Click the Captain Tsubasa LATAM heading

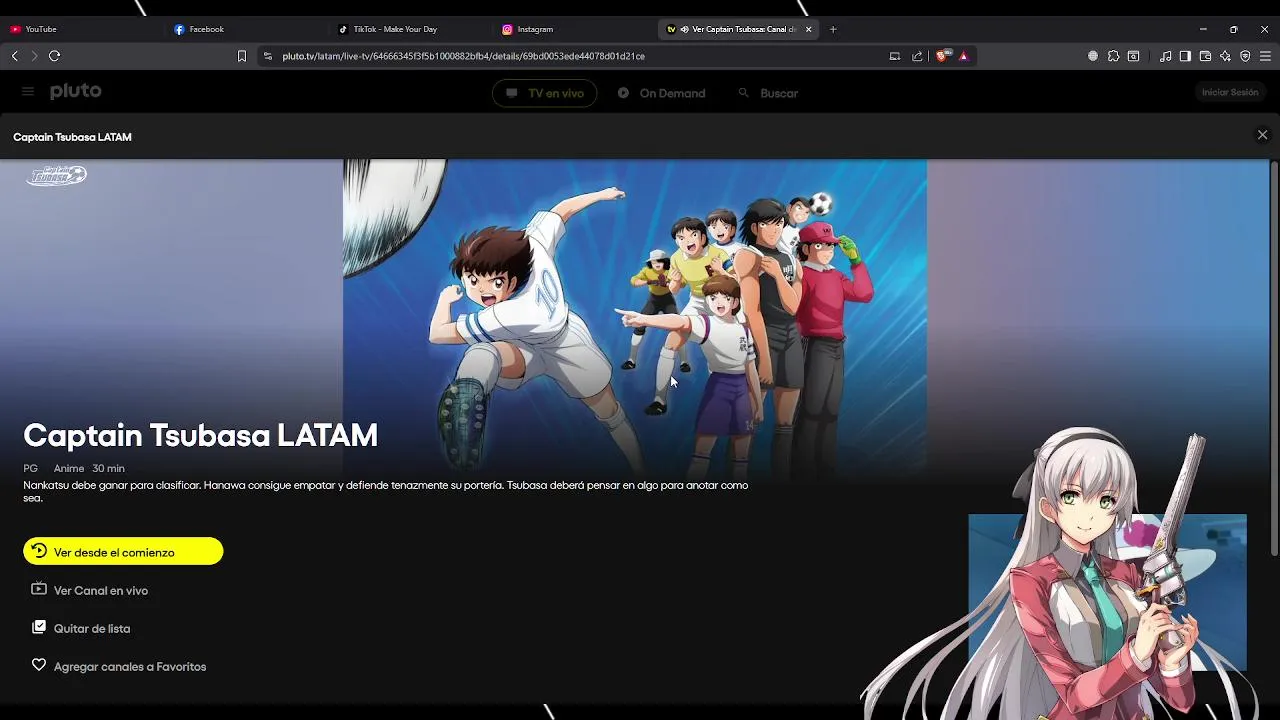coord(200,435)
